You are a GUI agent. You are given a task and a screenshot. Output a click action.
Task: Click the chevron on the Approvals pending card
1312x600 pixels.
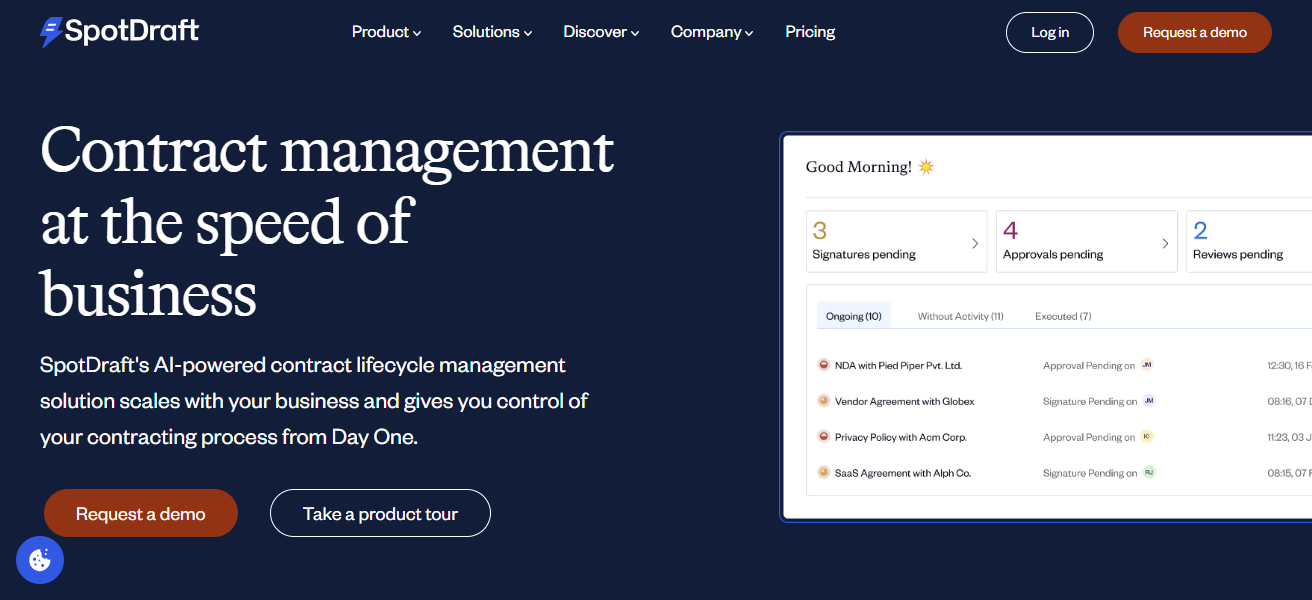[1165, 243]
